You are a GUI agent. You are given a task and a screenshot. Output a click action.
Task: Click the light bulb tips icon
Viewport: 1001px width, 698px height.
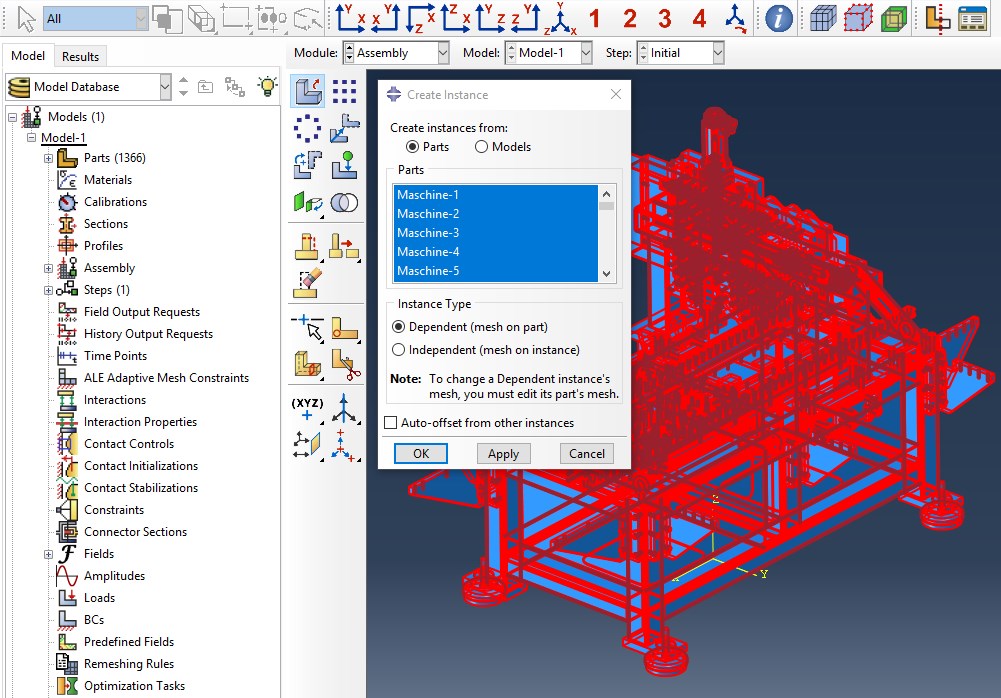tap(267, 86)
